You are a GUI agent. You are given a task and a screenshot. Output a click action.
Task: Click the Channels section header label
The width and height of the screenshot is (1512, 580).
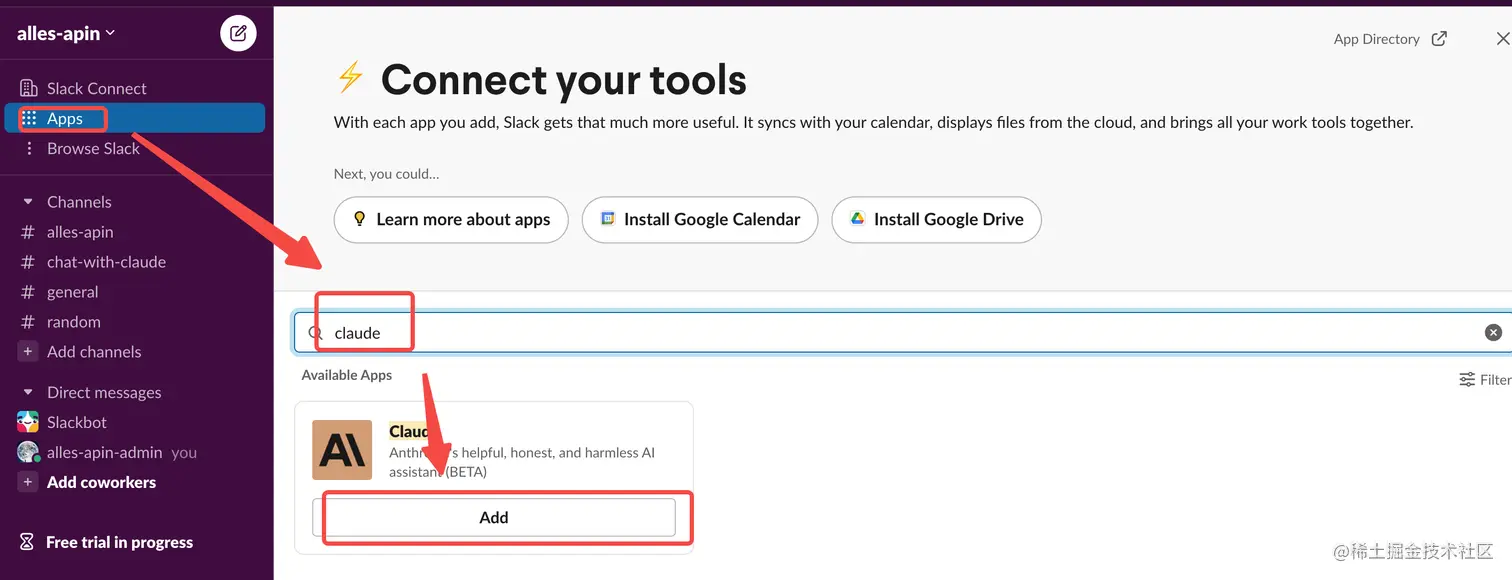[79, 202]
